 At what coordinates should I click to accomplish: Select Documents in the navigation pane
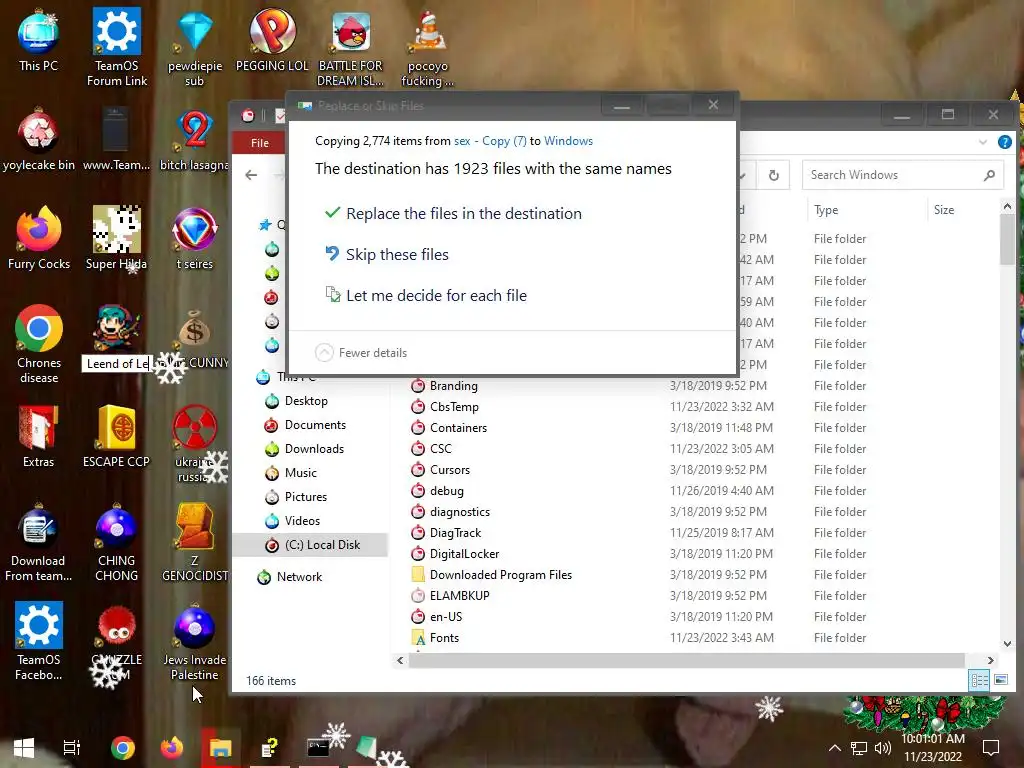click(315, 425)
